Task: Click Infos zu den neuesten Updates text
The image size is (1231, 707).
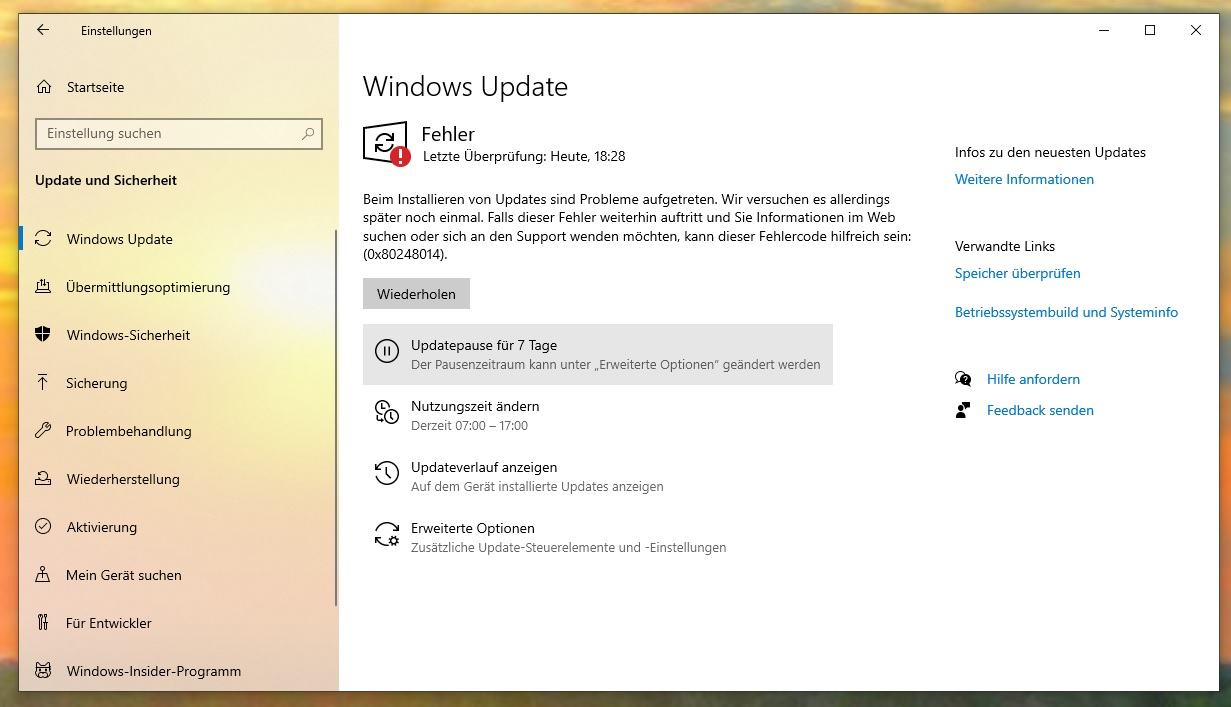Action: [1050, 152]
